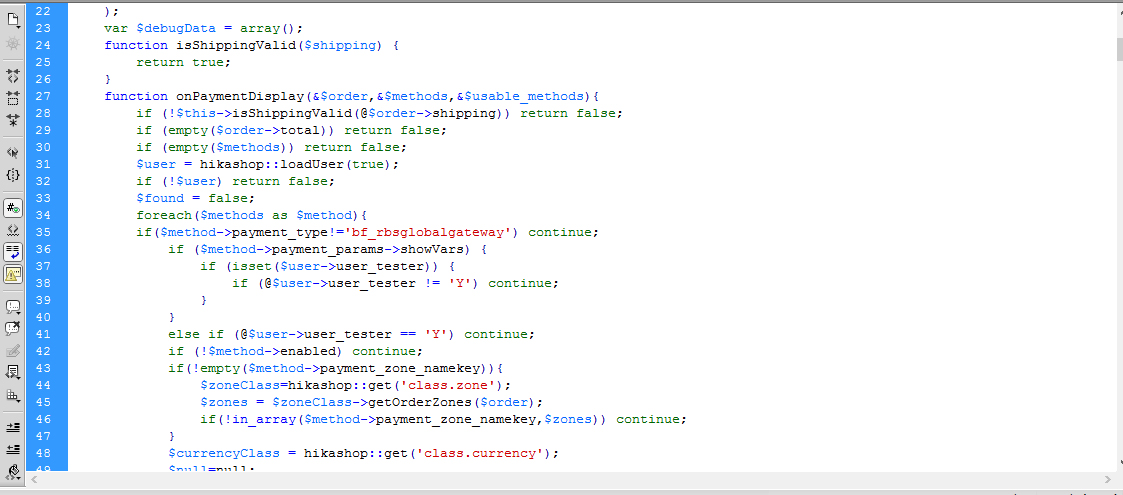Click 'loadUser' on line 31

[x=312, y=164]
